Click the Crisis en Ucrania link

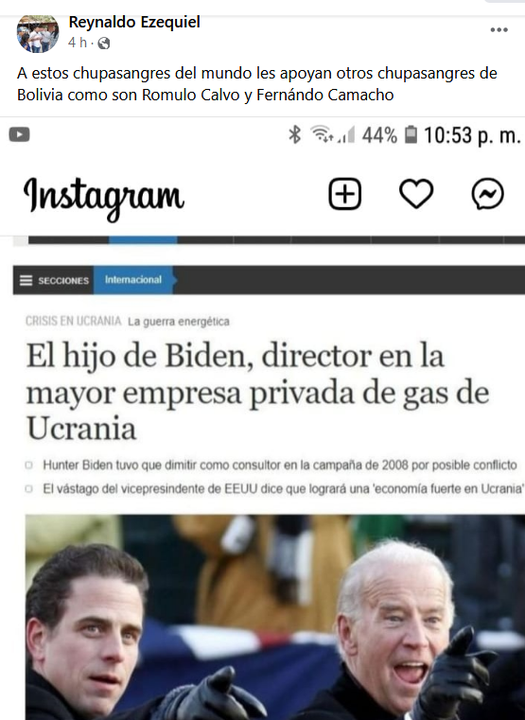(73, 321)
